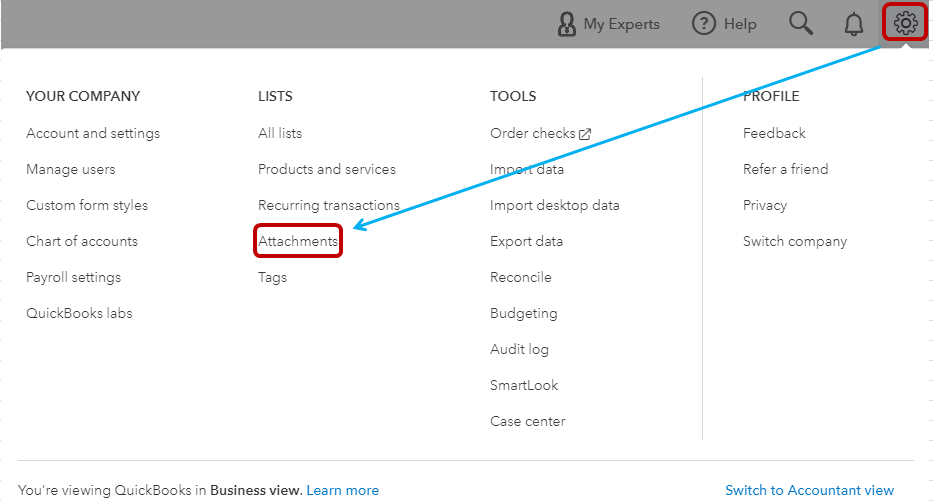Open Case center
Viewport: 933px width, 503px height.
point(528,421)
